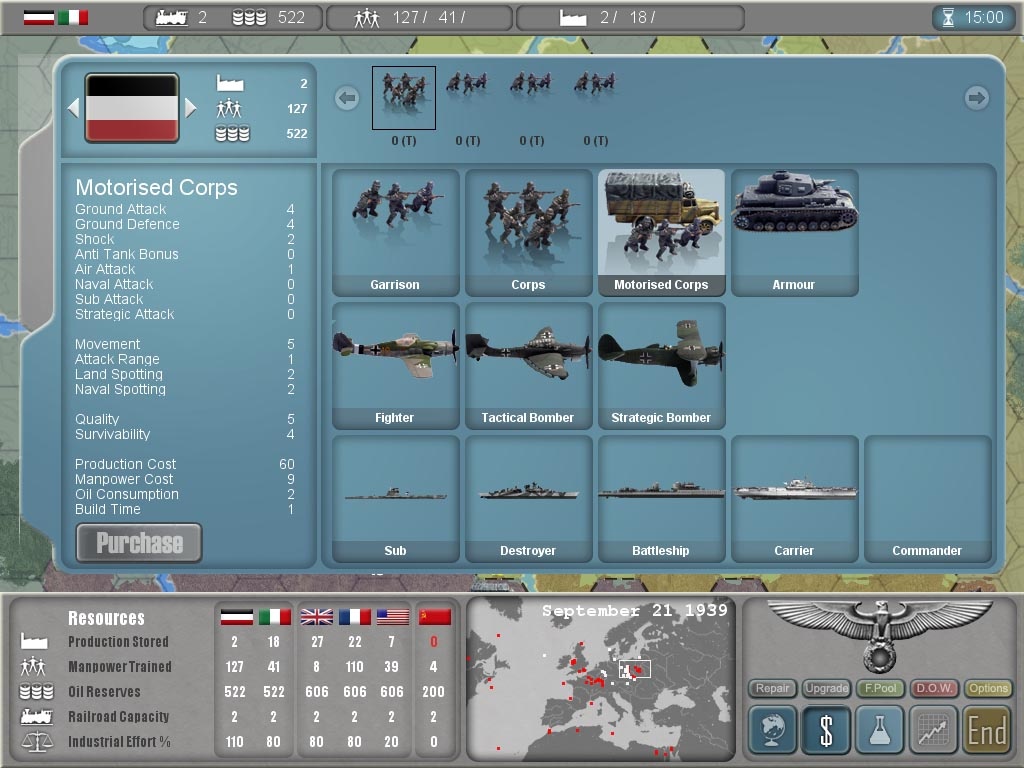Toggle the Strategic Bomber tile
The width and height of the screenshot is (1024, 768).
click(661, 363)
